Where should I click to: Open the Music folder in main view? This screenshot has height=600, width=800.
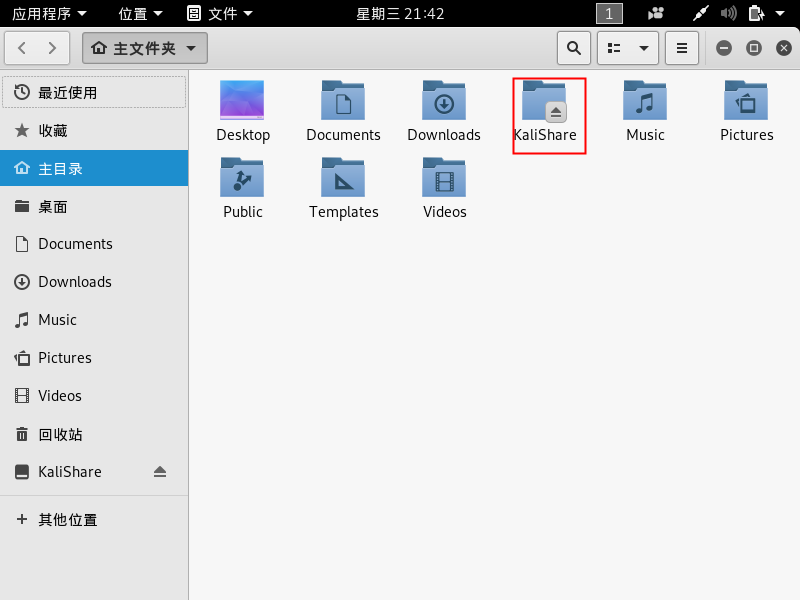click(645, 101)
